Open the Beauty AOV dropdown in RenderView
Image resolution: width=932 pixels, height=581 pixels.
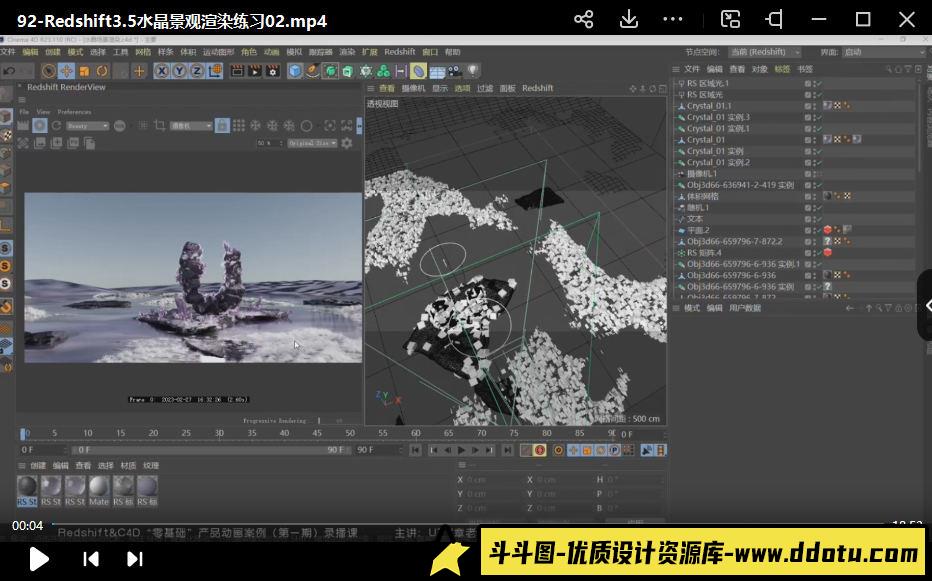87,126
